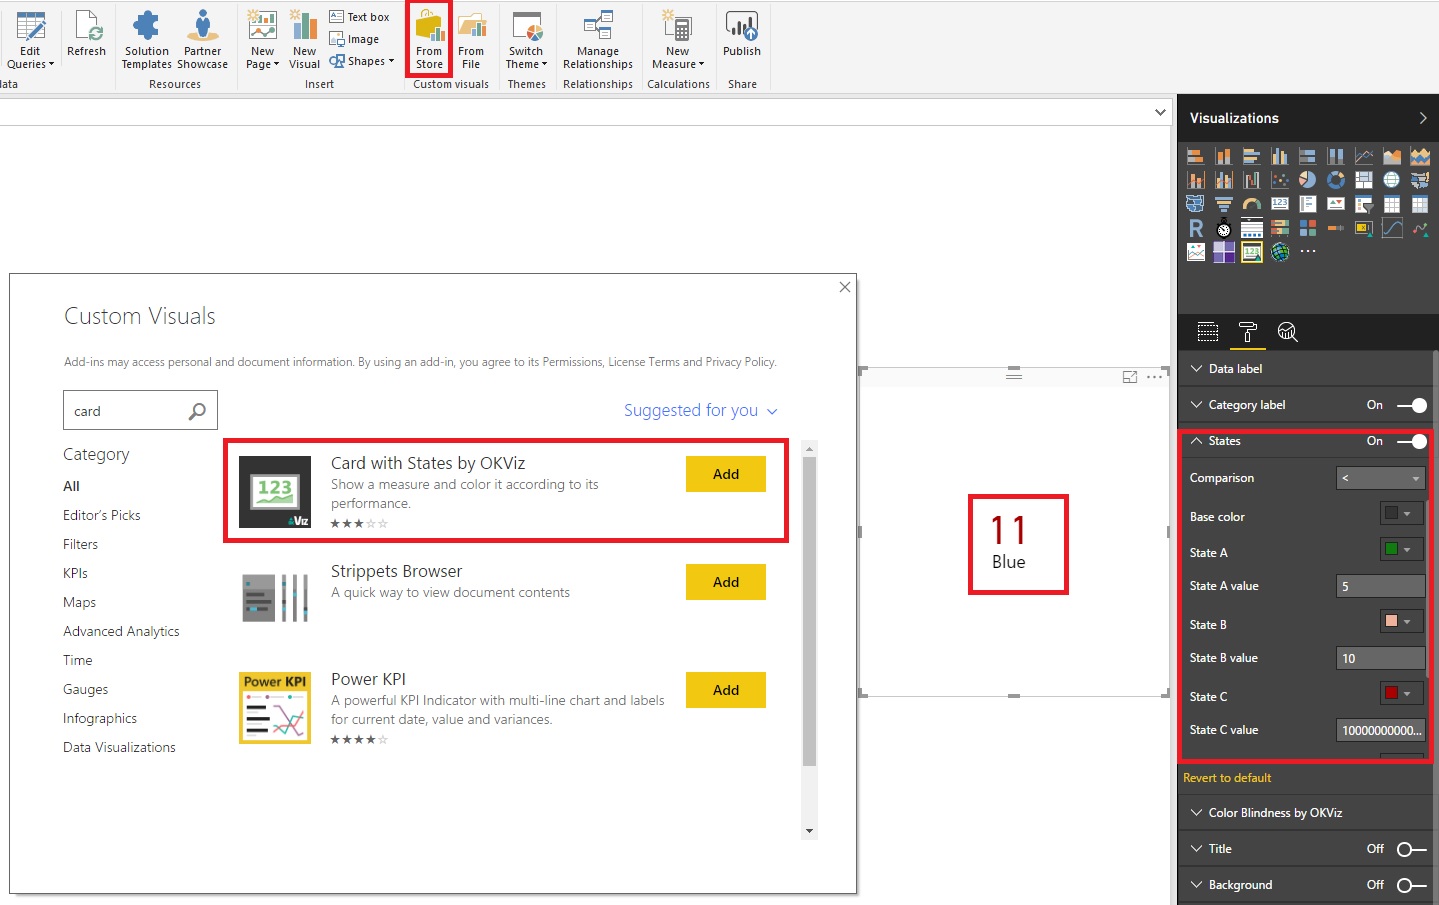Click Manage Relationships in the ribbon

pyautogui.click(x=598, y=40)
